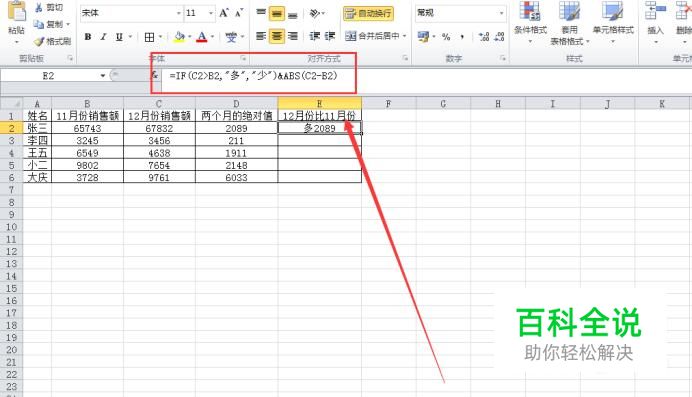Click the Copy (复制) icon
This screenshot has width=692, height=397.
pos(39,24)
